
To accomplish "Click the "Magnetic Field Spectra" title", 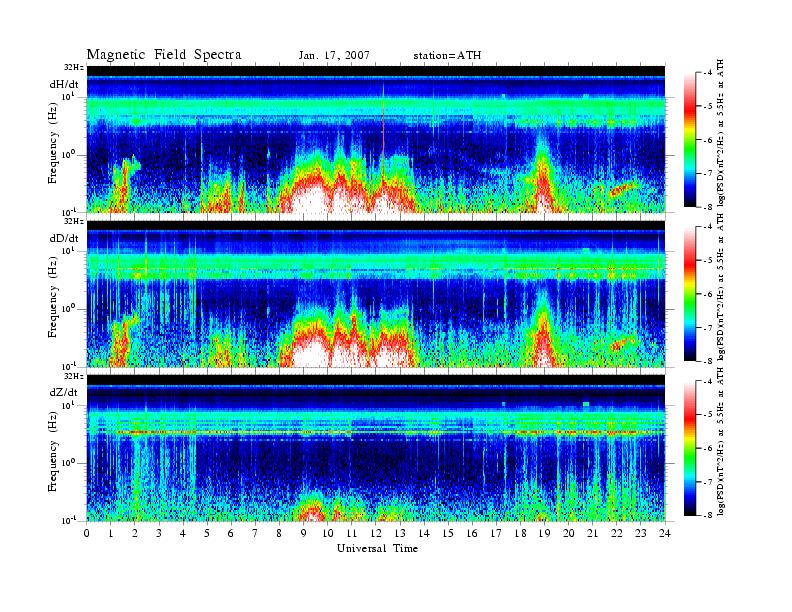I will click(x=164, y=55).
